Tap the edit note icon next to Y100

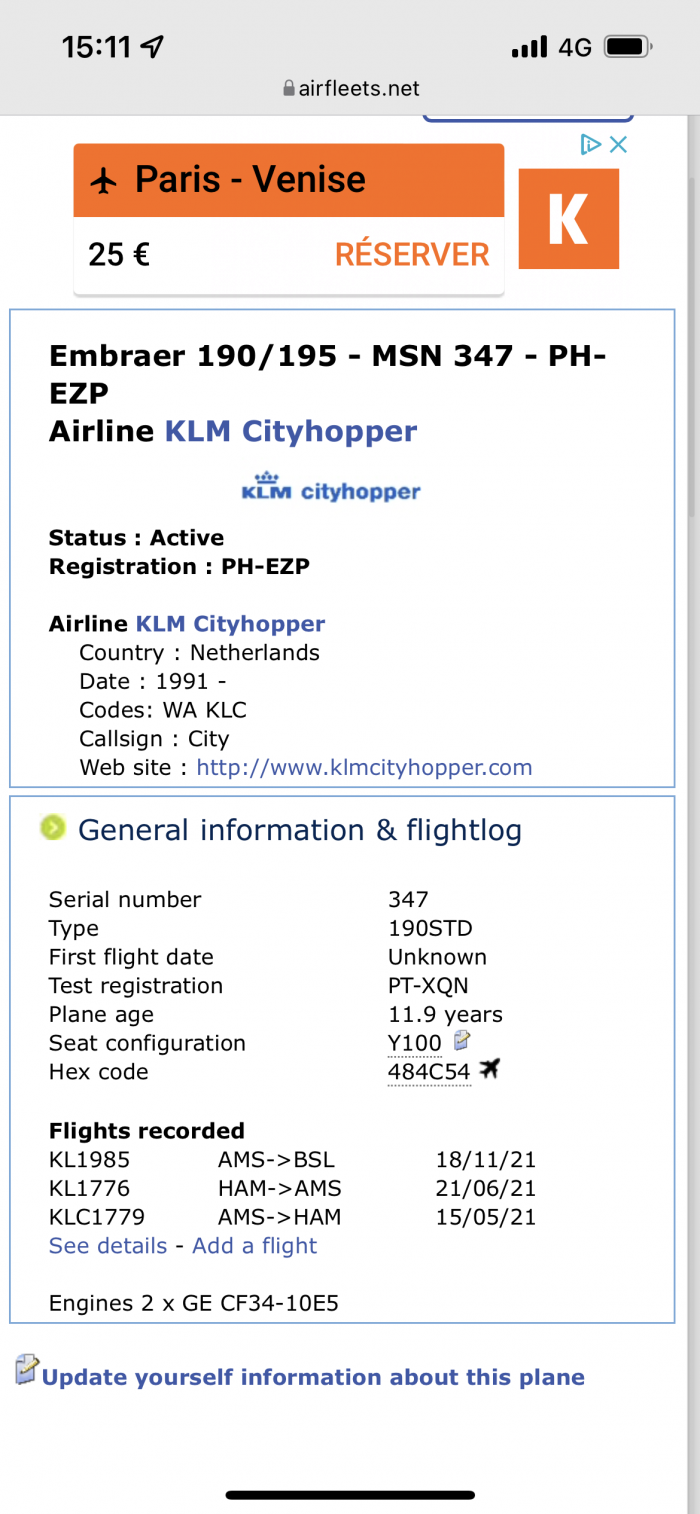click(461, 1041)
